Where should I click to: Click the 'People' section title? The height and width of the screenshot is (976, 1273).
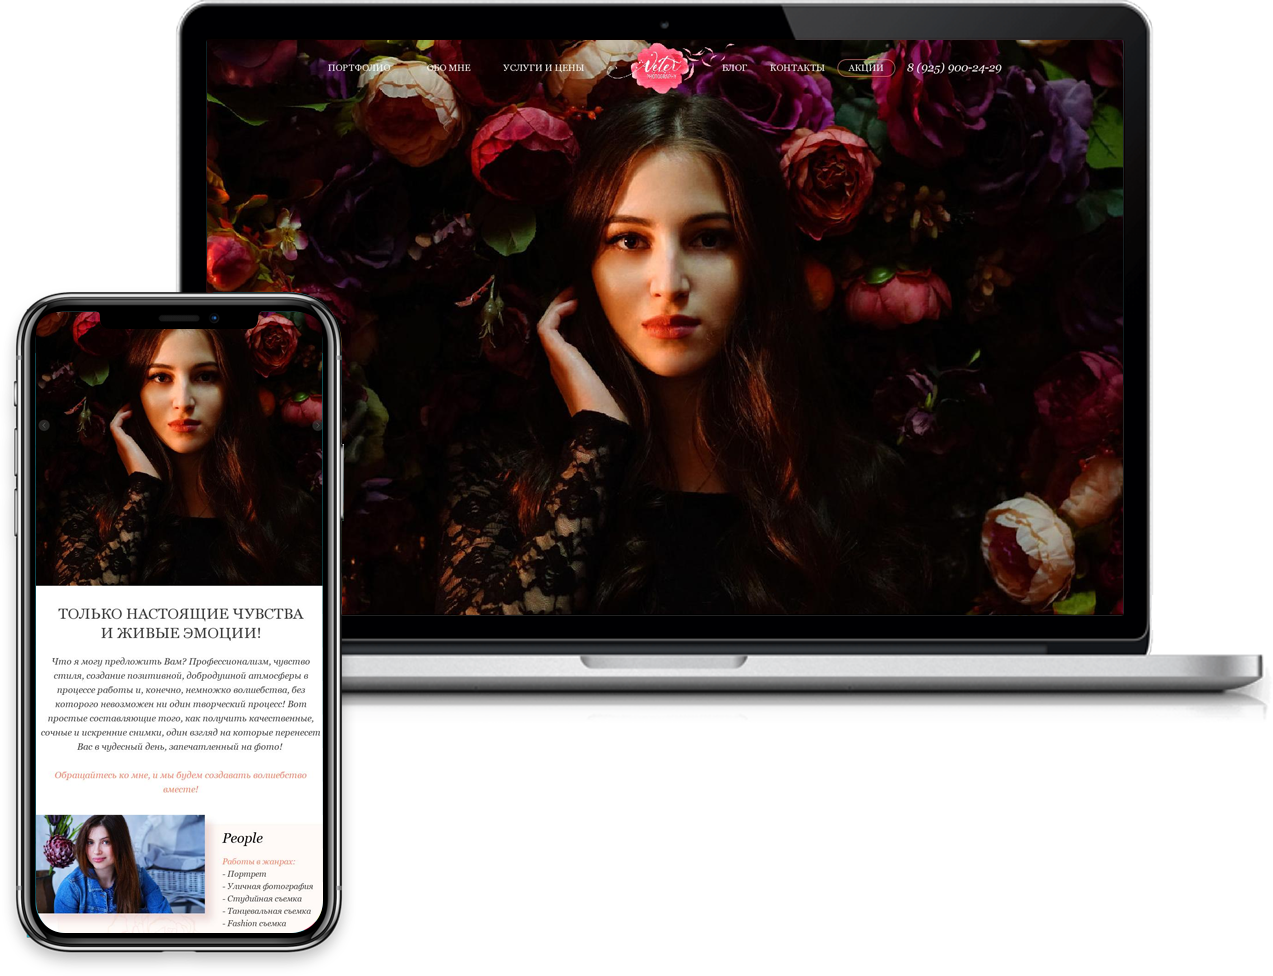pyautogui.click(x=242, y=838)
